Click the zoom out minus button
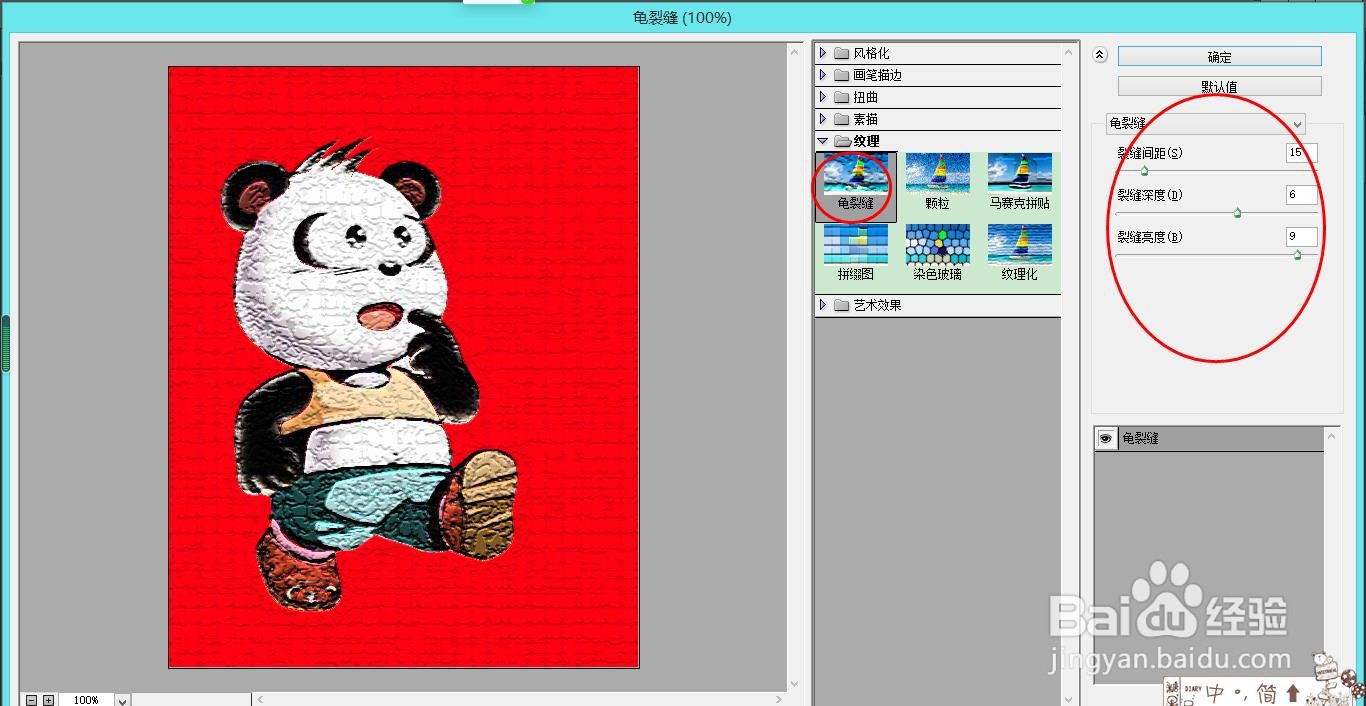Screen dimensions: 1366x706 click(x=32, y=700)
